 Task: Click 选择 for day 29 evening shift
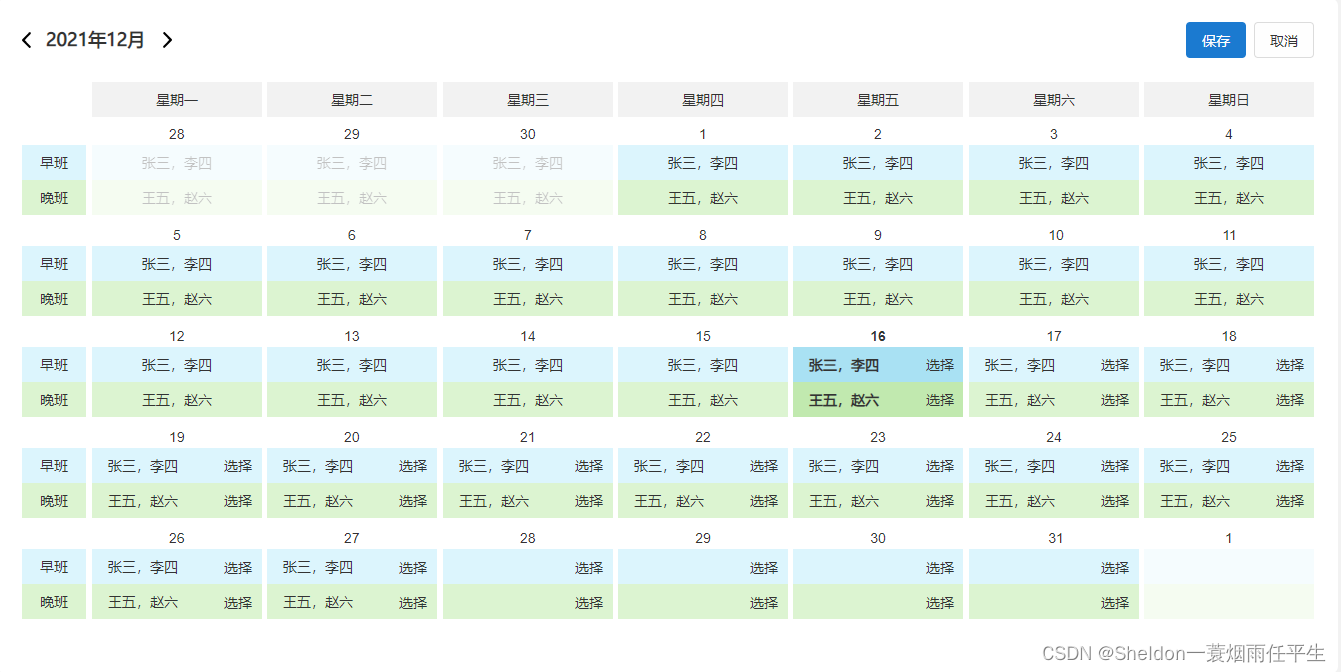pyautogui.click(x=764, y=603)
